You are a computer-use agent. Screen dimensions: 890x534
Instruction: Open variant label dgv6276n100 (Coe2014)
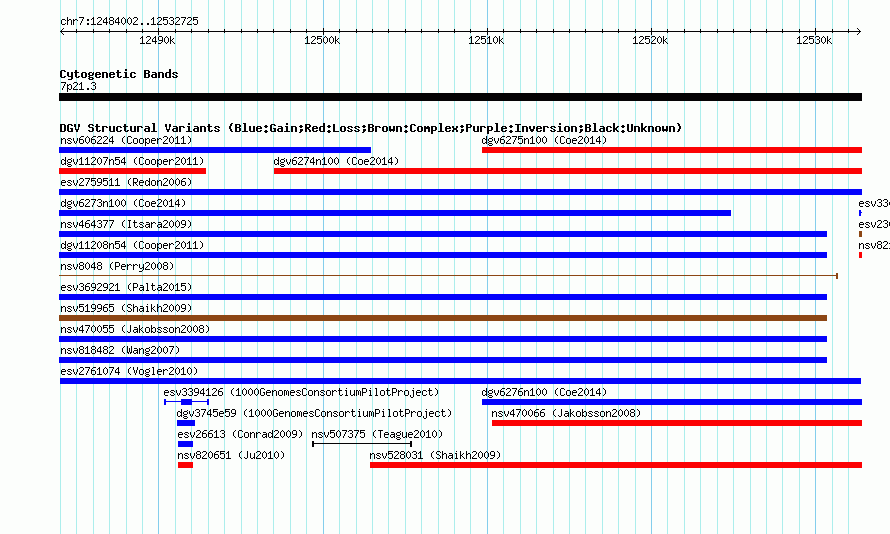[544, 392]
